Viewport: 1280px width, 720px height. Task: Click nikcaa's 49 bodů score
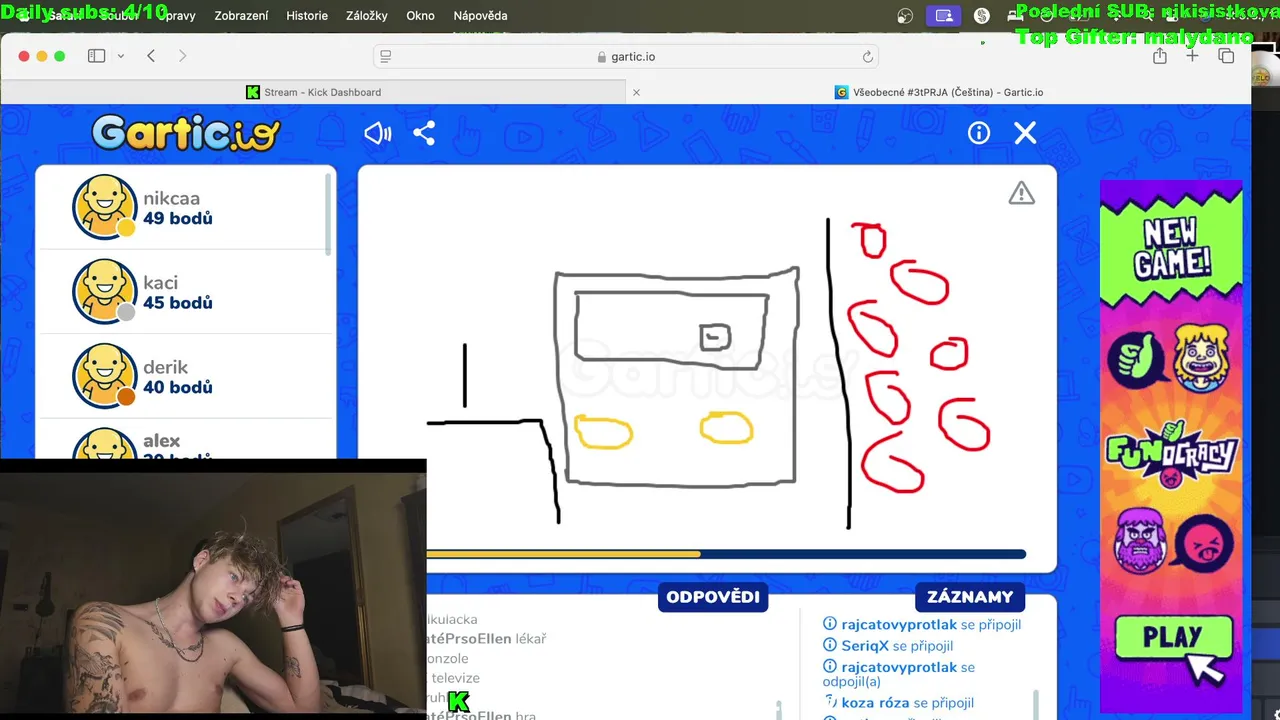click(x=177, y=218)
